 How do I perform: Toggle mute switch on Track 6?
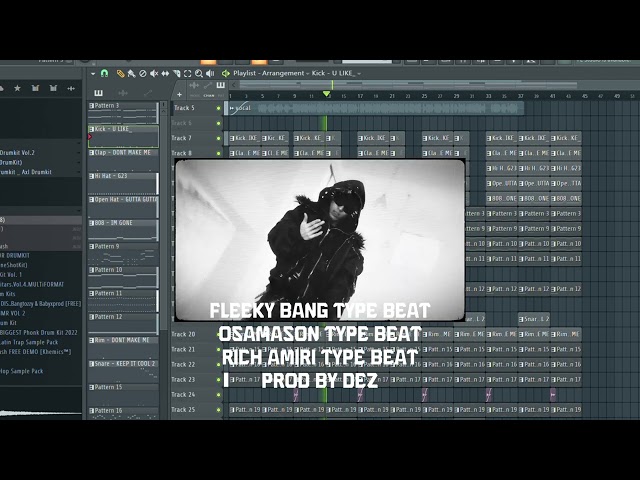[218, 123]
